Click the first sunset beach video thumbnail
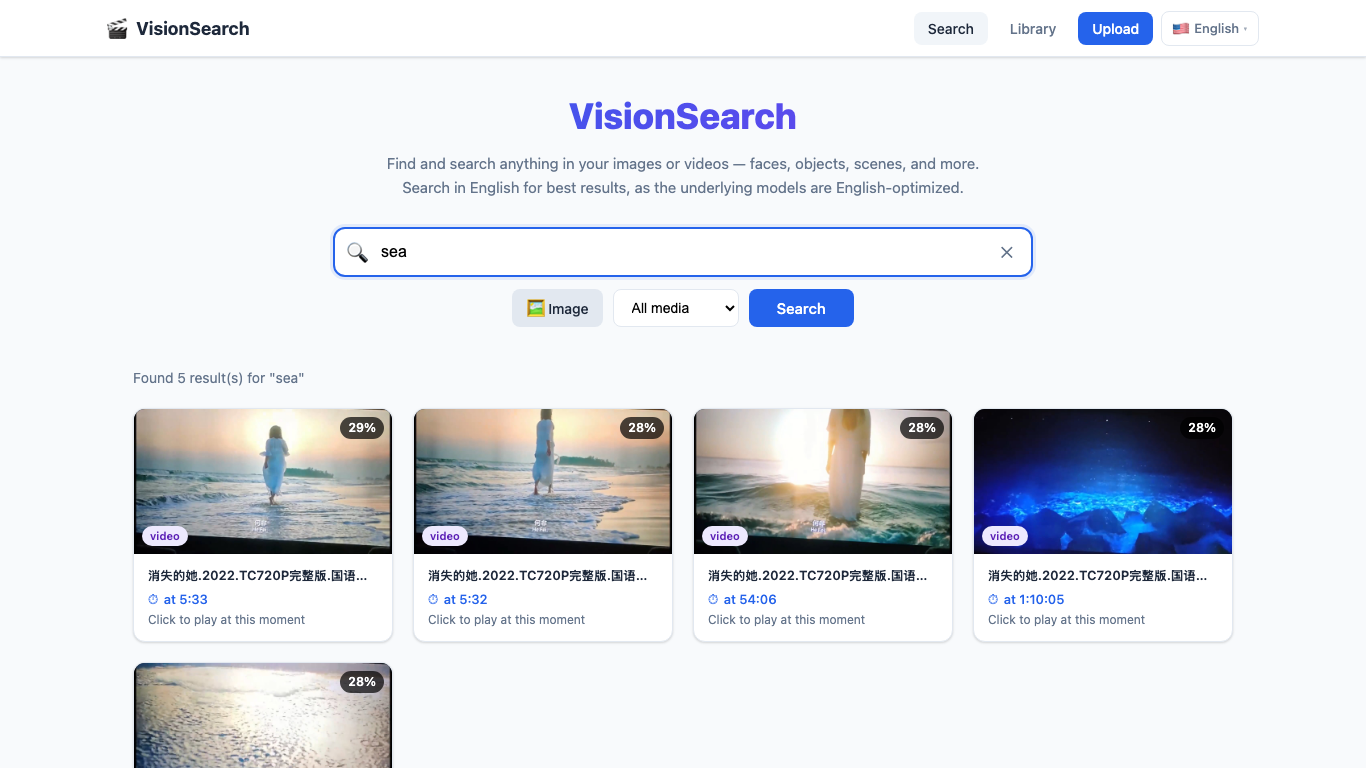The height and width of the screenshot is (768, 1366). (x=262, y=481)
